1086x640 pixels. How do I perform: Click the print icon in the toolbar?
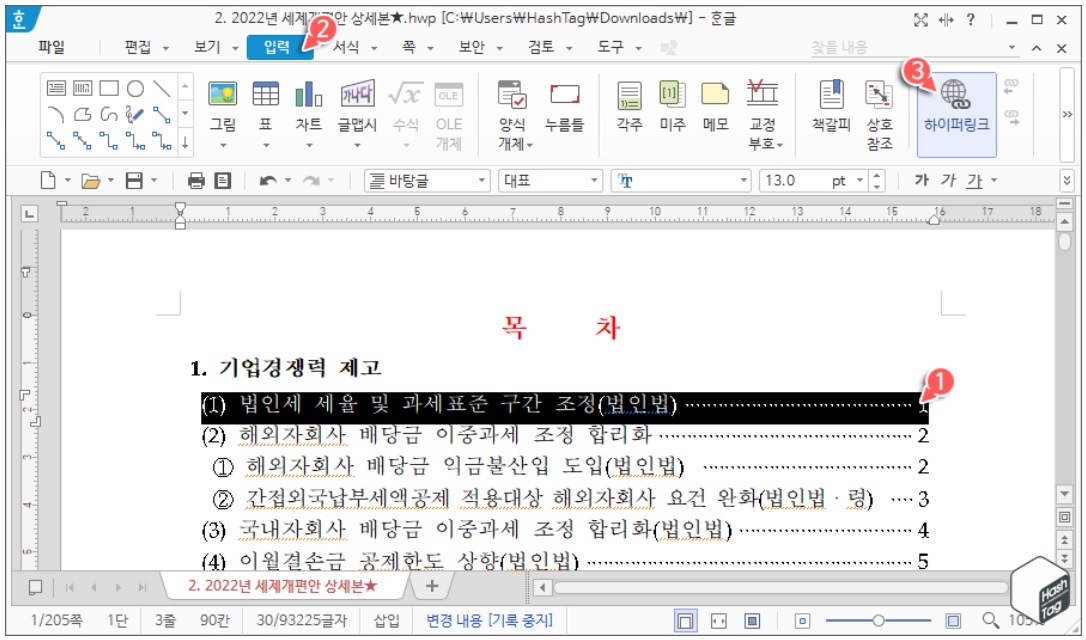point(196,181)
